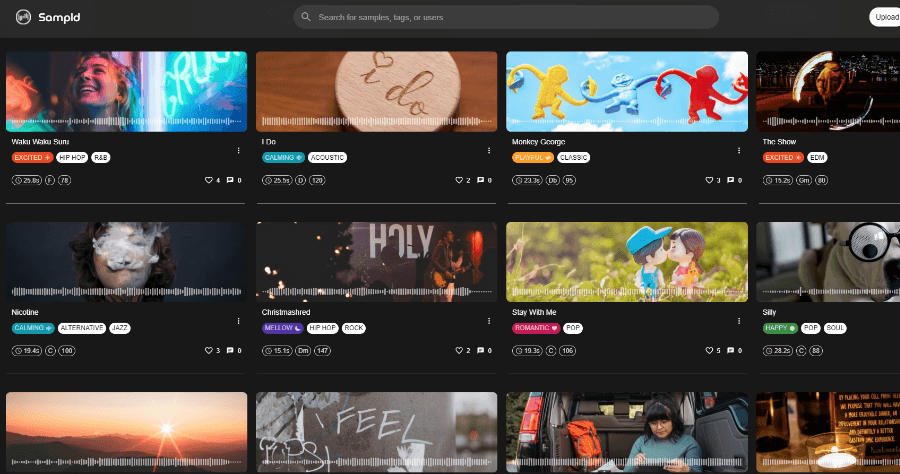Focus the search samples input field

pyautogui.click(x=506, y=17)
